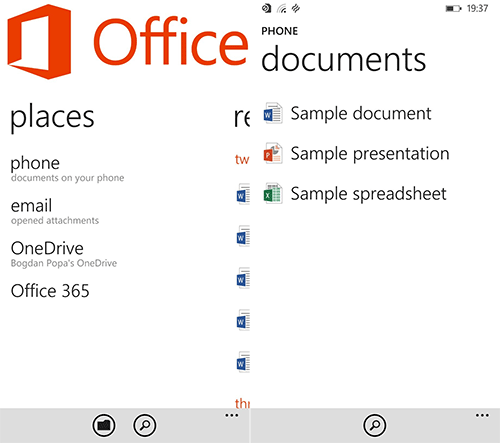Select email opened attachments

[x=55, y=211]
